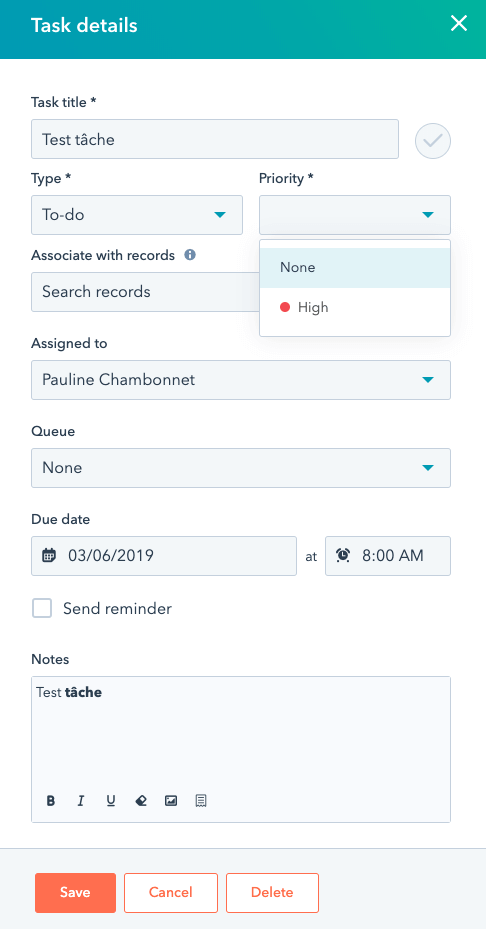Enable the Send reminder checkbox
This screenshot has width=486, height=929.
(x=42, y=608)
